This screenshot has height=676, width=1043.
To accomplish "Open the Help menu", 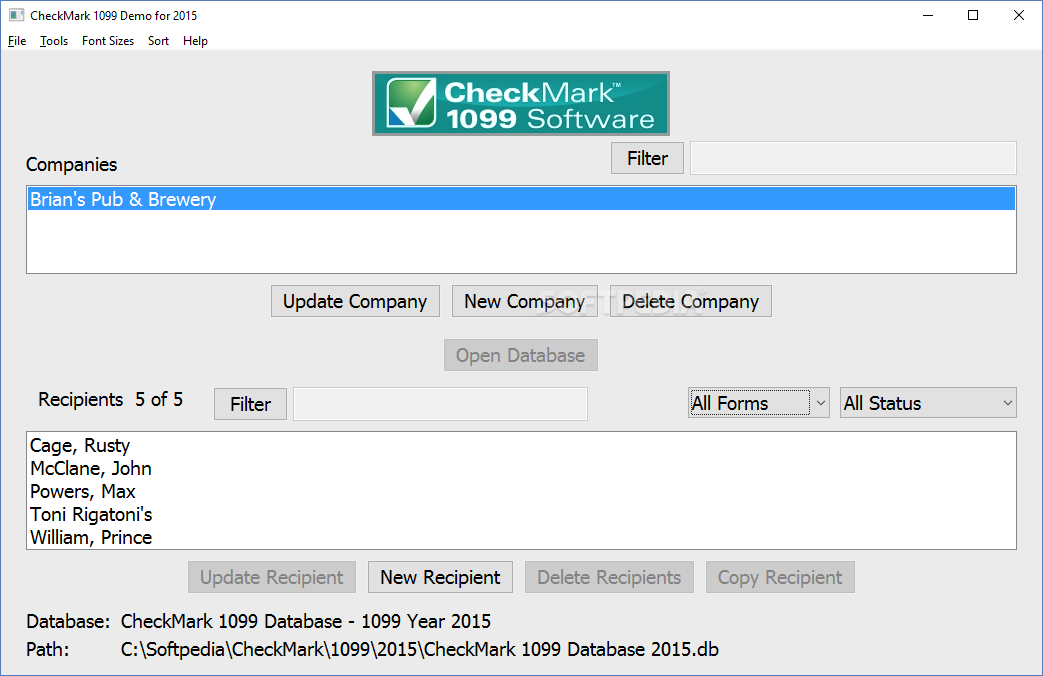I will click(196, 41).
